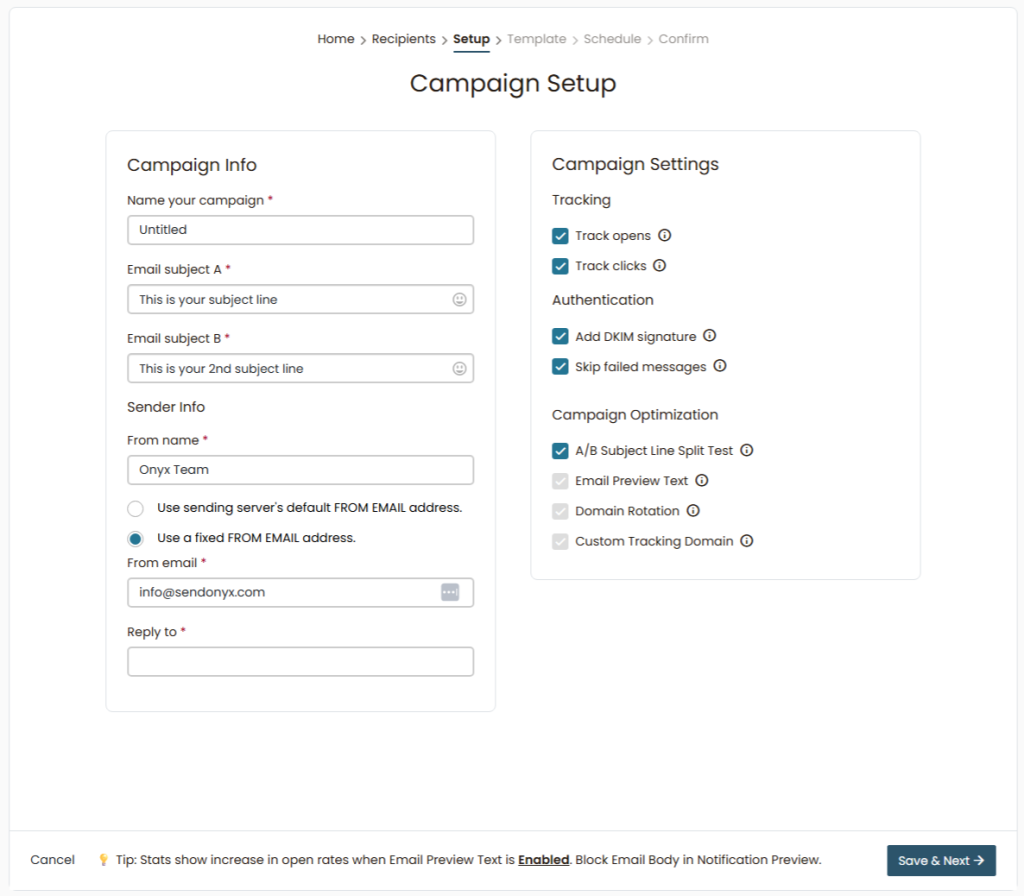Screen dimensions: 1024x896
Task: Click info icon beside Custom Tracking Domain
Action: click(x=747, y=541)
